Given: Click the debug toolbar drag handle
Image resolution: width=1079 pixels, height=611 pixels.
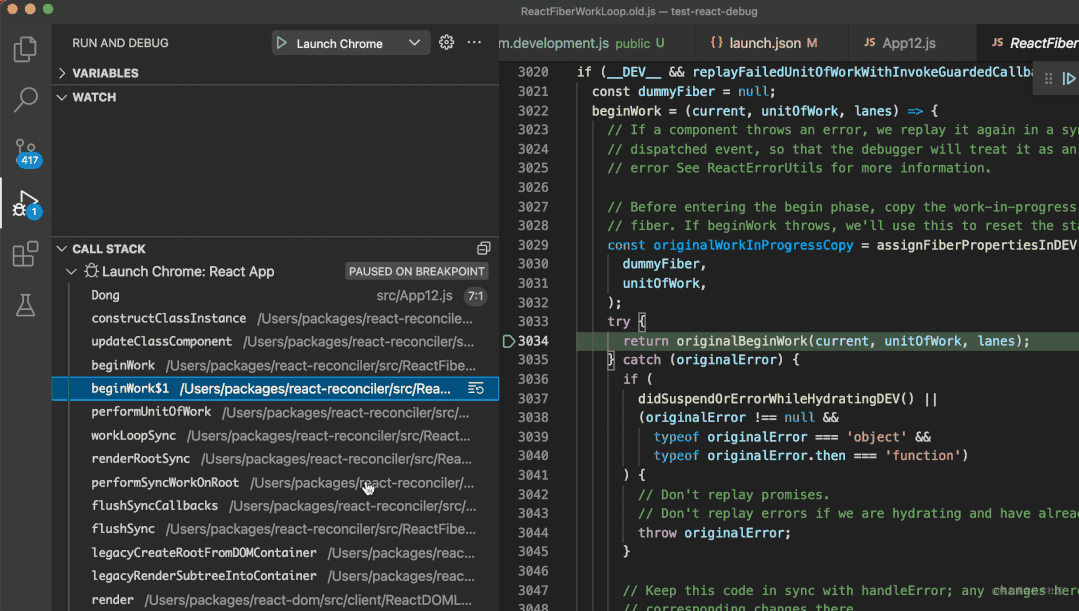Looking at the screenshot, I should point(1048,78).
